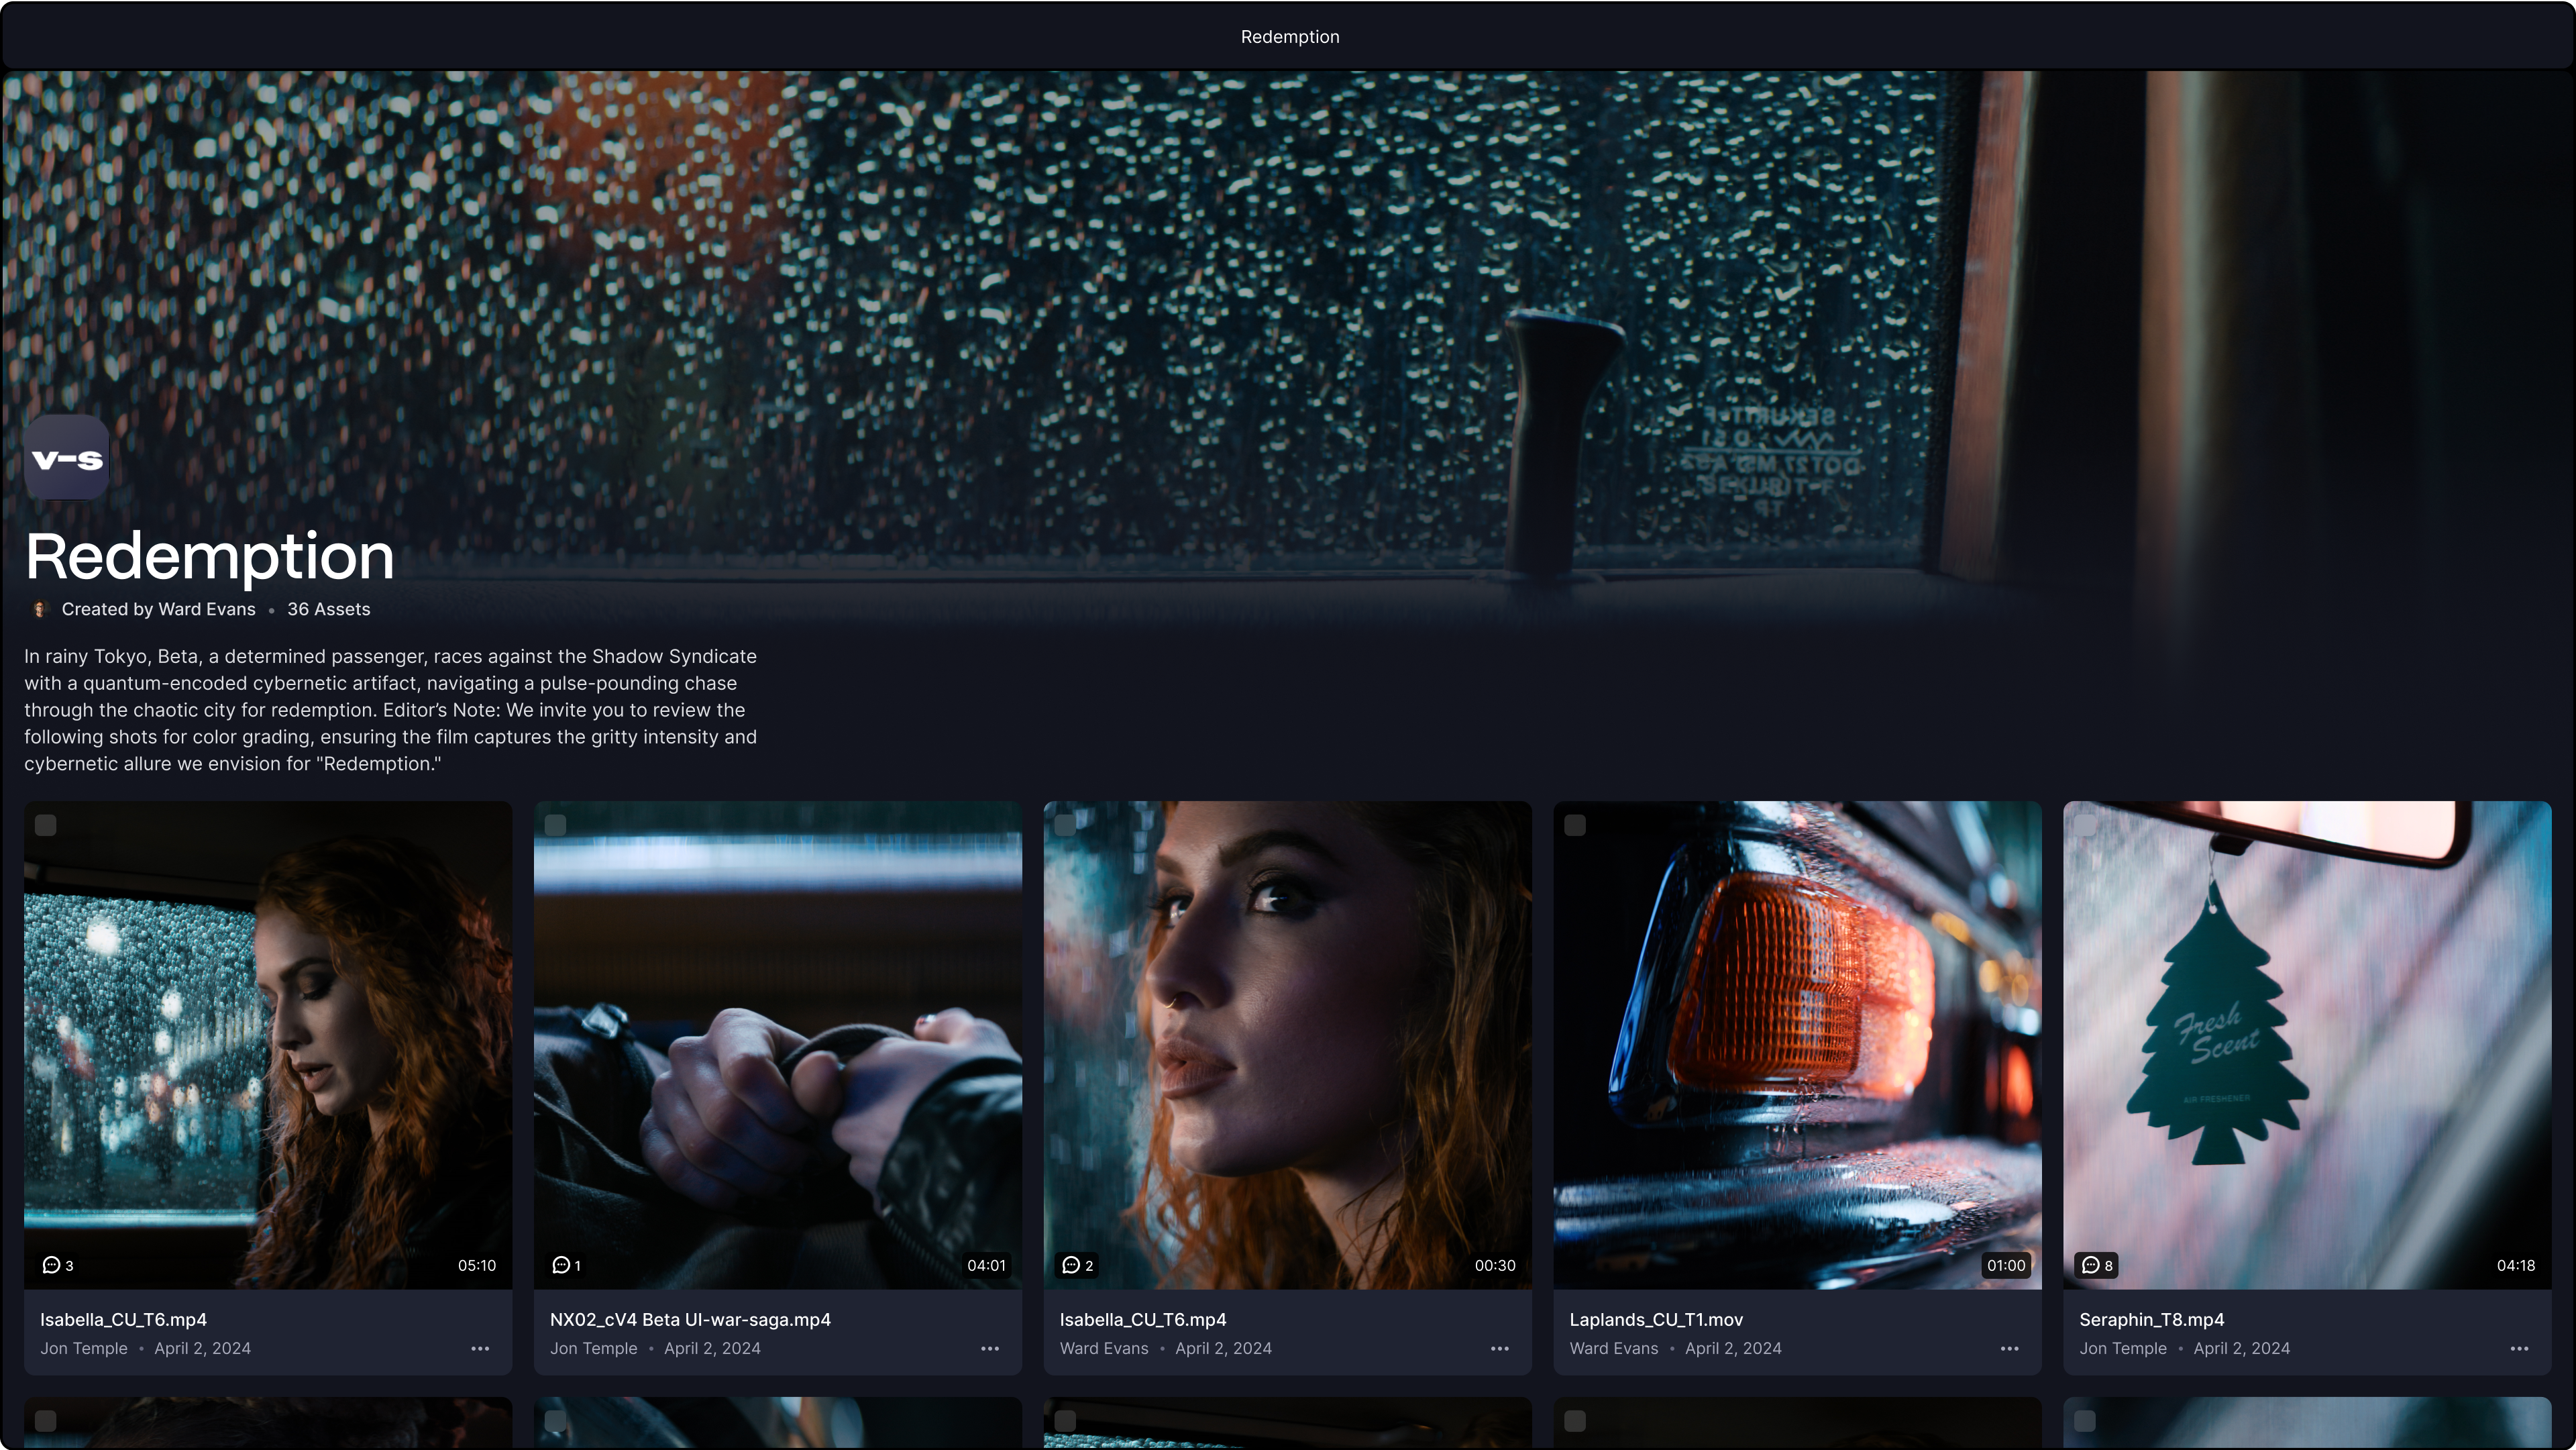Open more options for Jon Temple's Isabella_CU_T6.mp4

[480, 1348]
